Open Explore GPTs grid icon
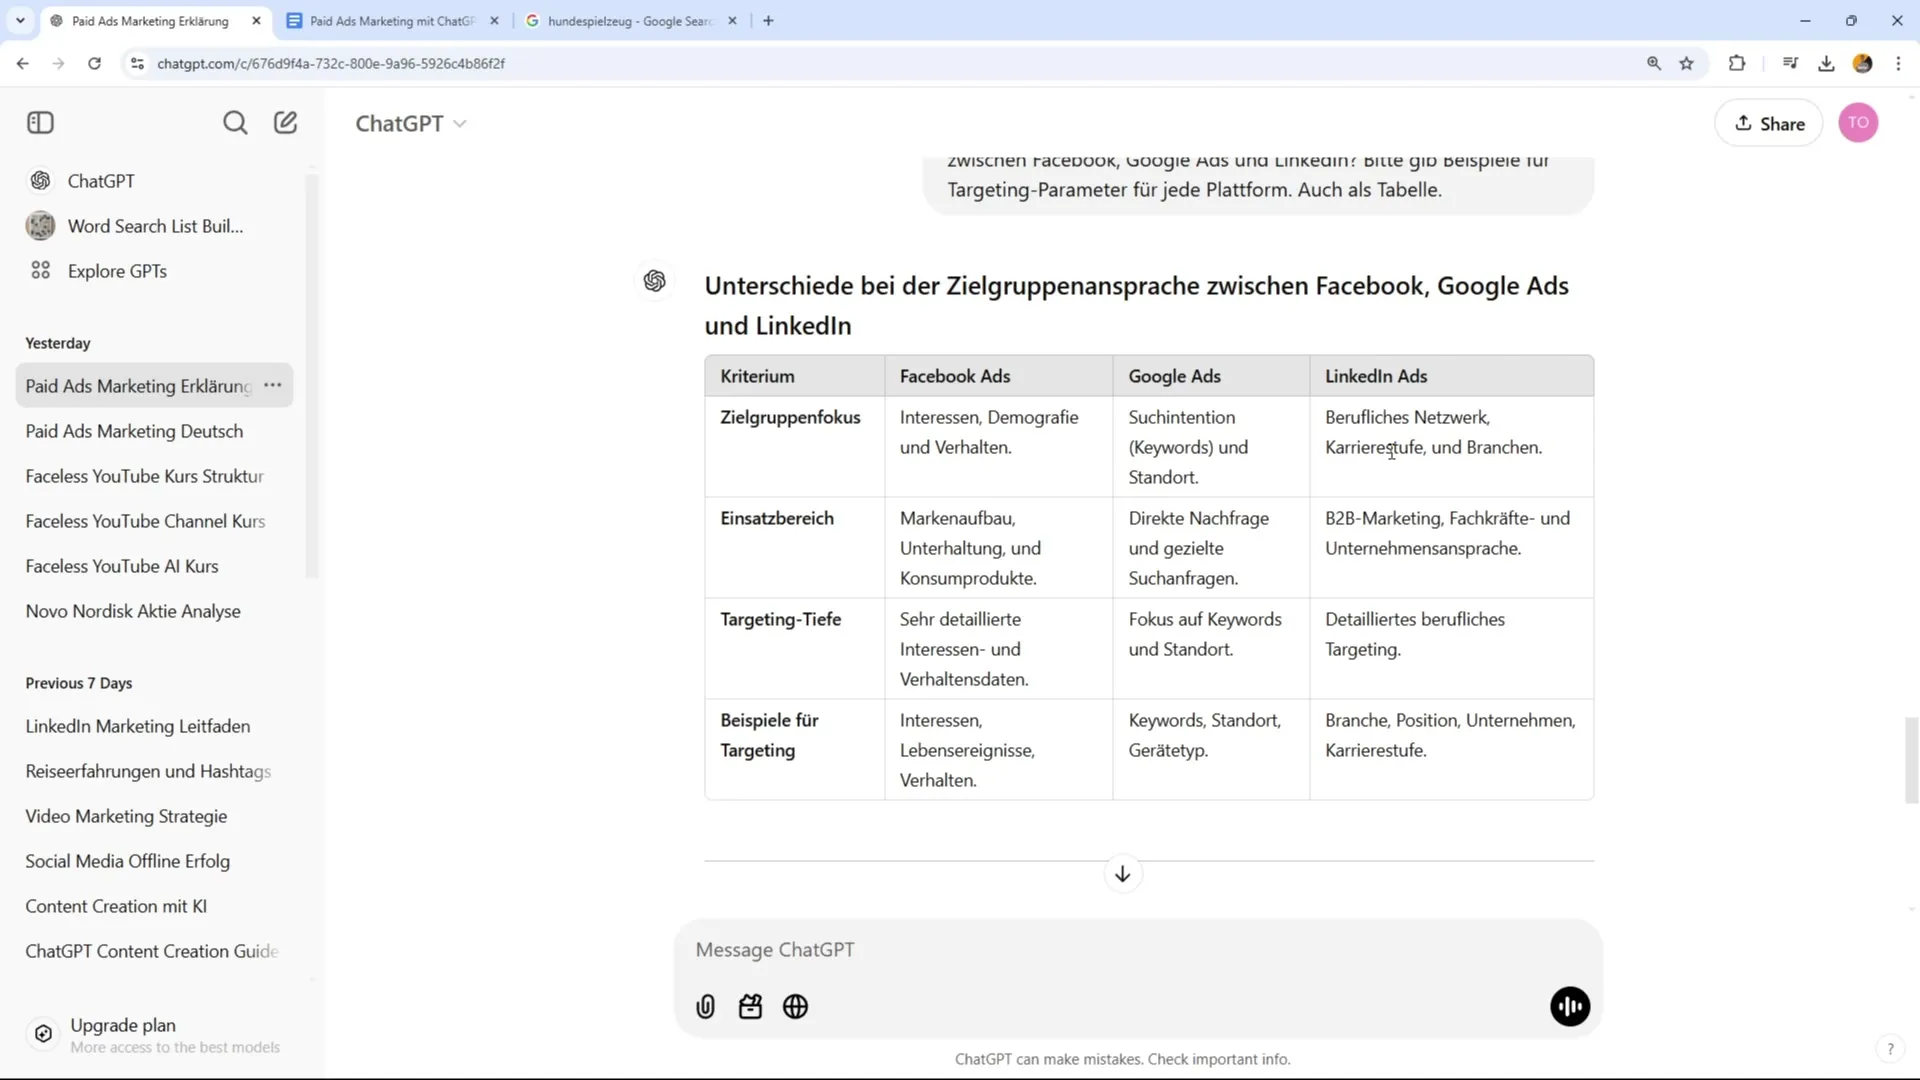 tap(41, 271)
